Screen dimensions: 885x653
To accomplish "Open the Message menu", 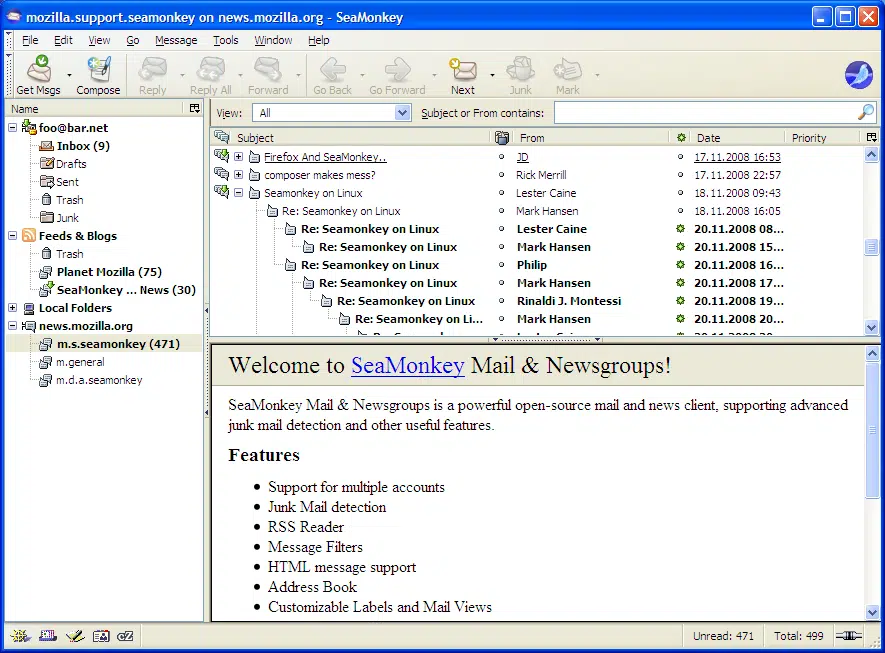I will coord(176,40).
